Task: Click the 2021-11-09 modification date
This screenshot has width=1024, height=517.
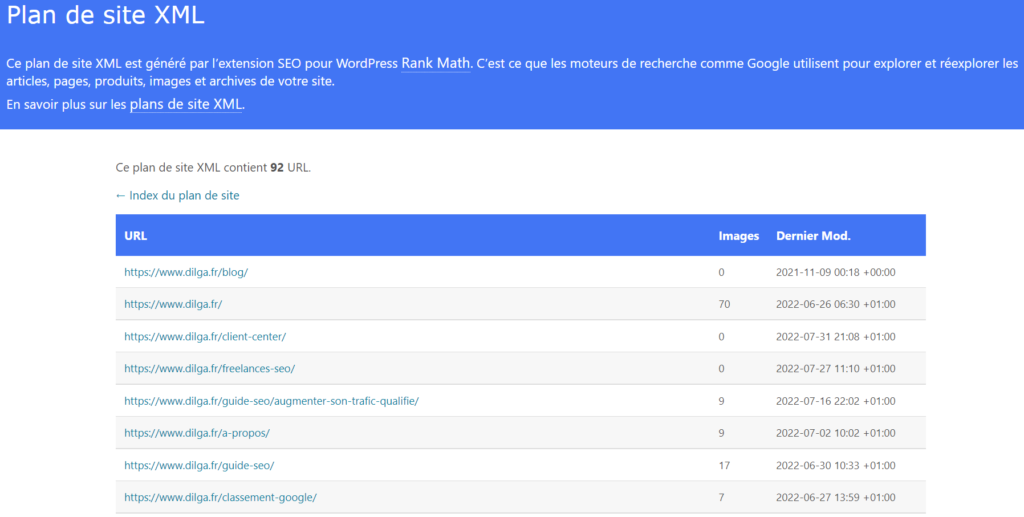Action: [x=835, y=272]
